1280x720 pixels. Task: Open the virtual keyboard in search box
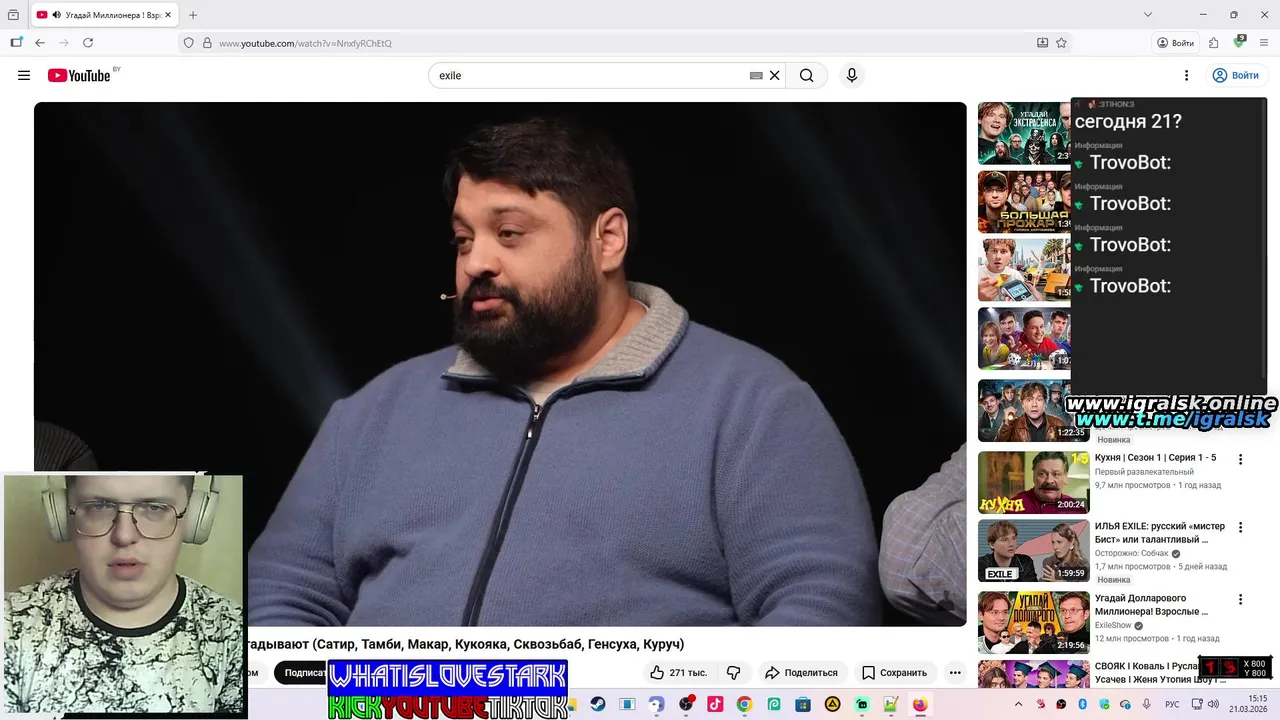point(756,75)
